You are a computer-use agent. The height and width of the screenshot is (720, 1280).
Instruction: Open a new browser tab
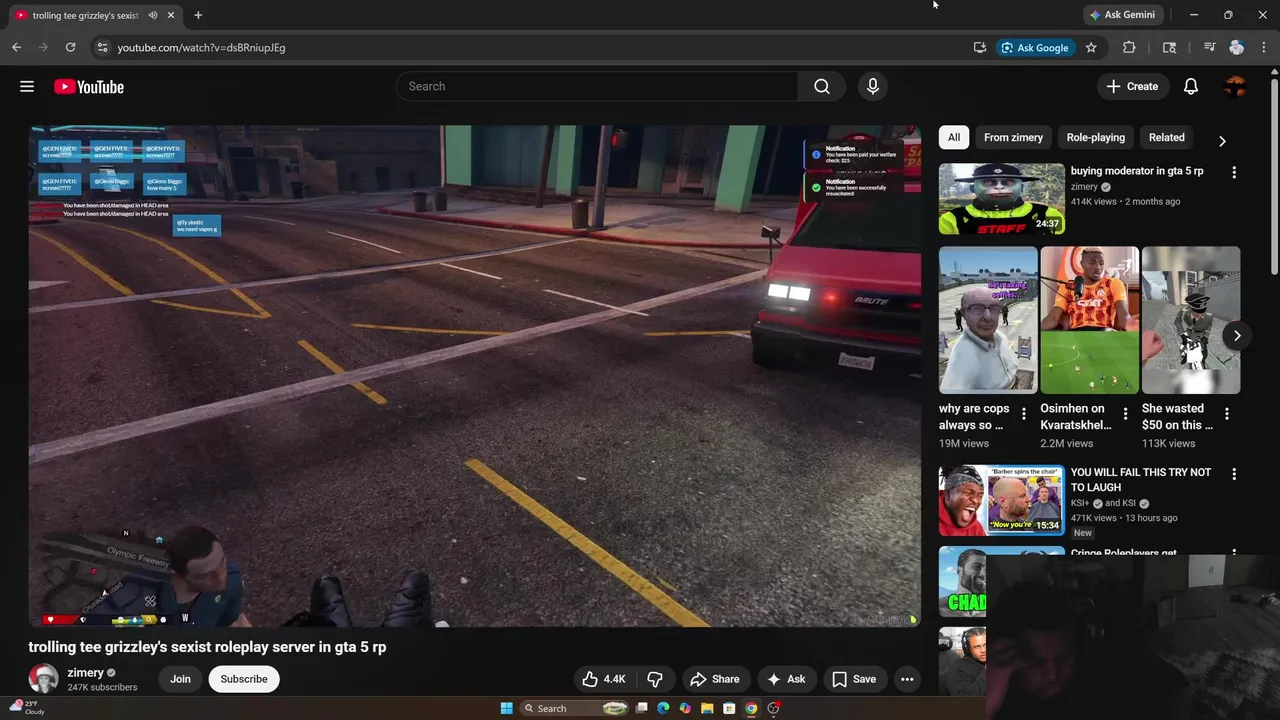point(198,15)
